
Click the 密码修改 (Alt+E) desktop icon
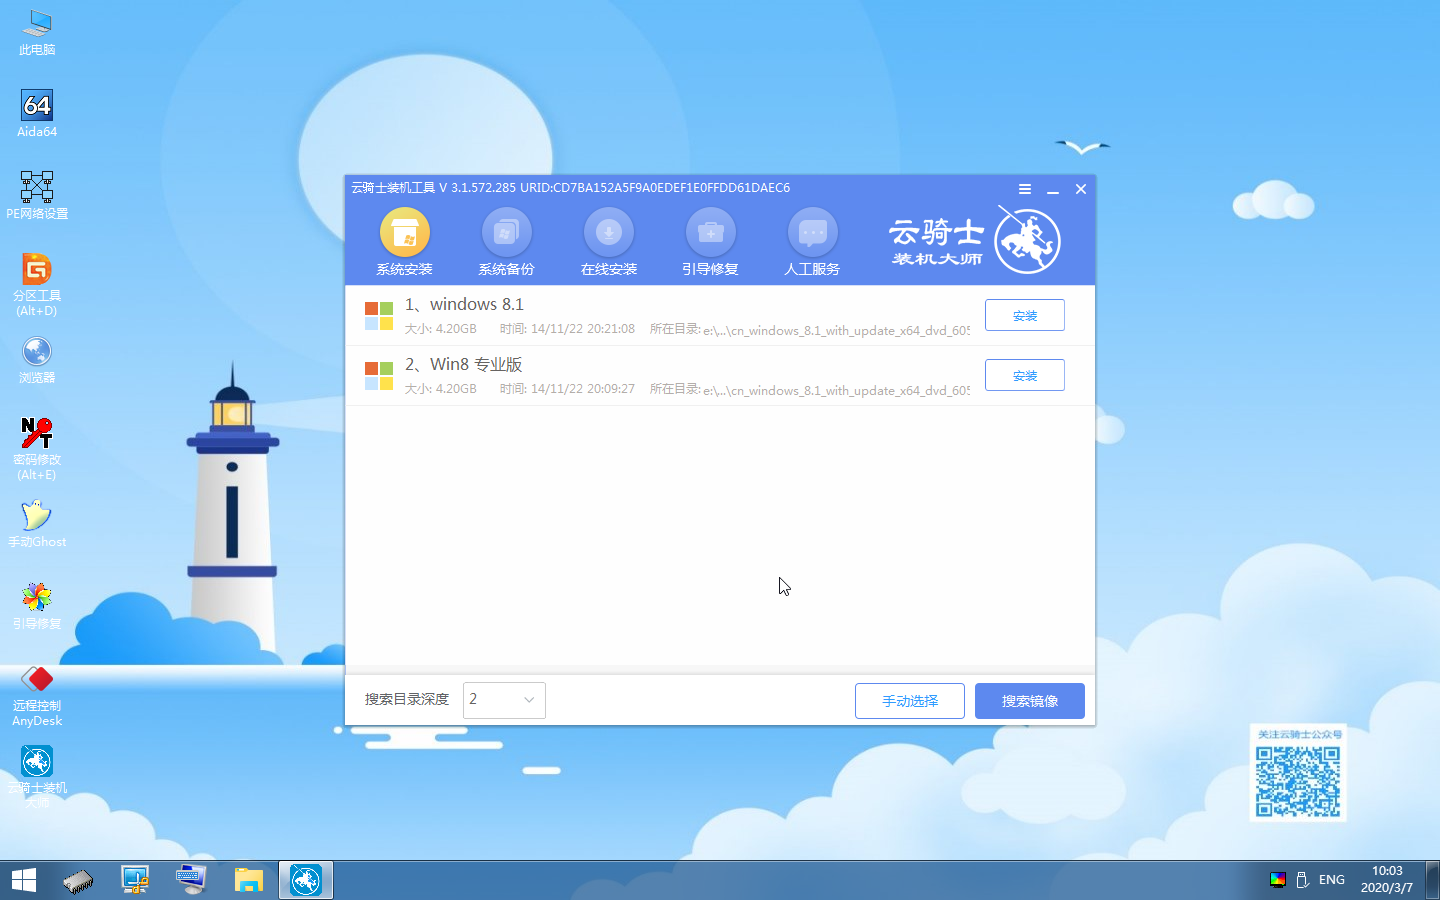(37, 449)
